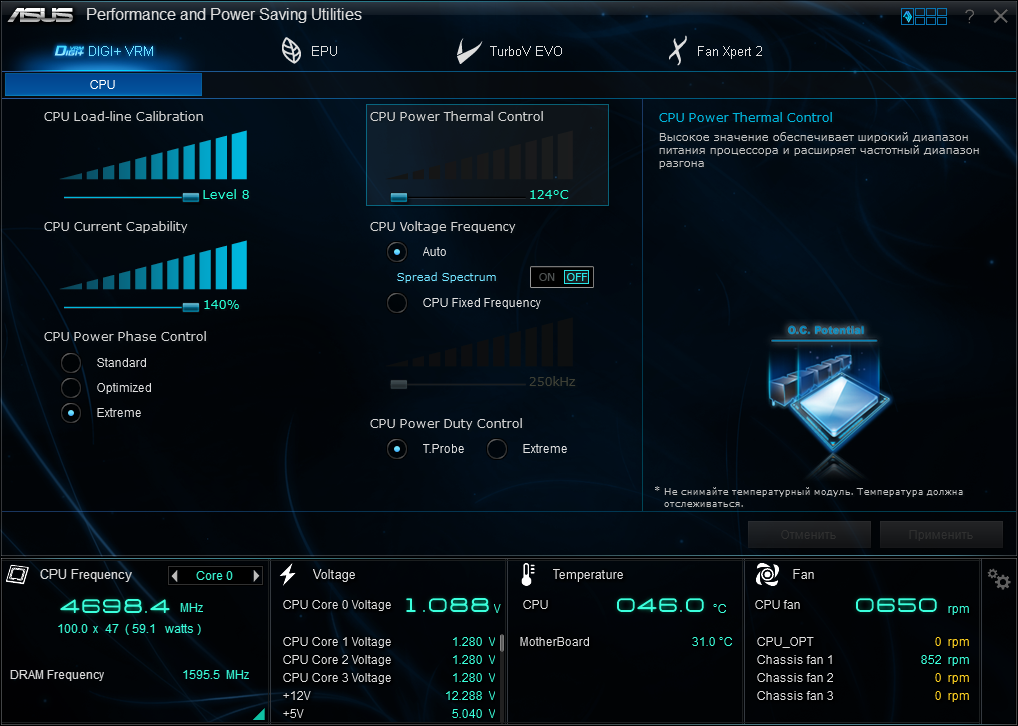Click the CPU Power Thermal Control heading

tap(456, 117)
